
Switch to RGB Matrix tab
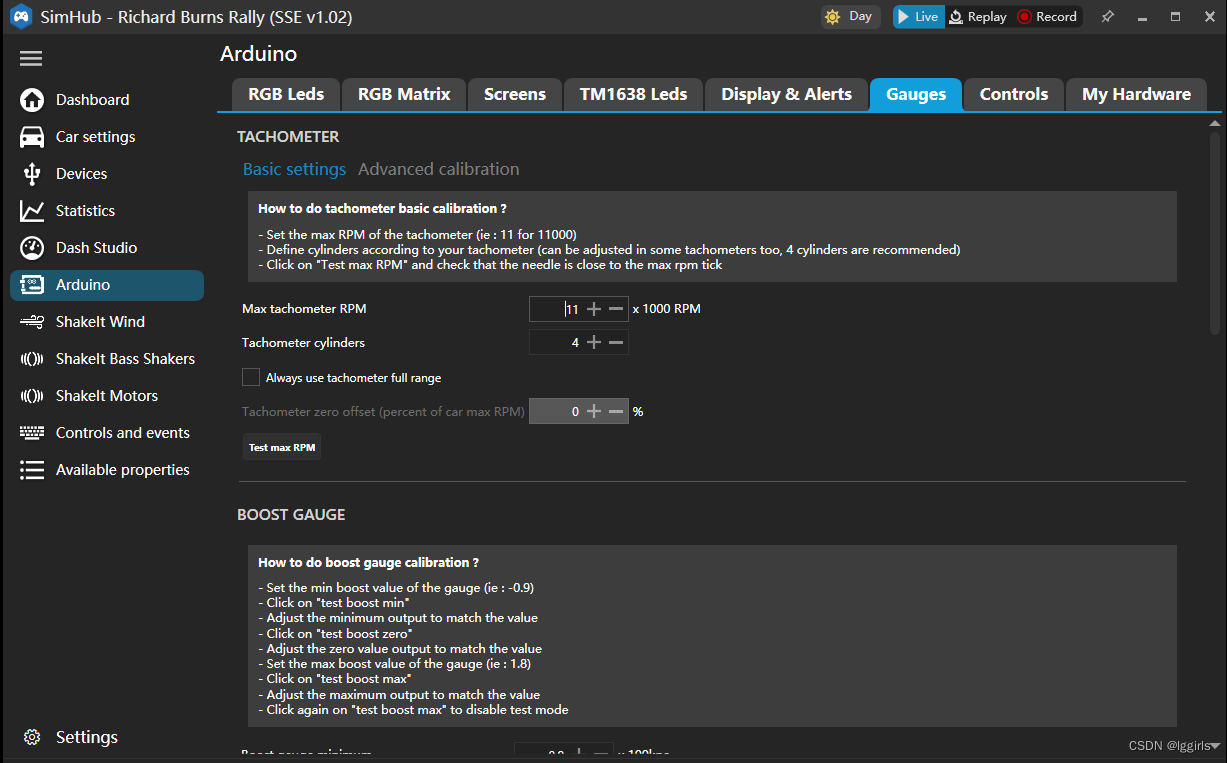click(x=404, y=94)
